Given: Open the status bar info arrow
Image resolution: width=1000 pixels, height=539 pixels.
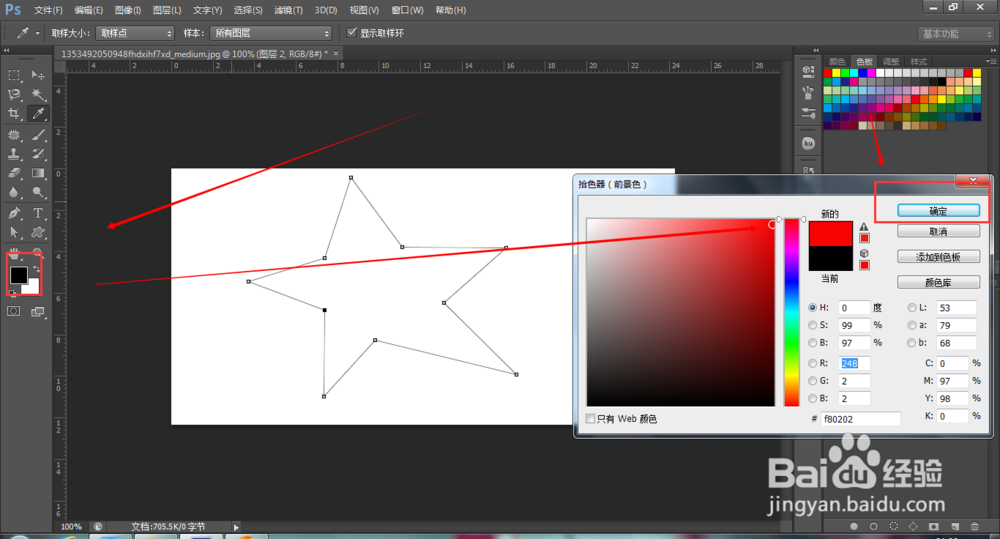Looking at the screenshot, I should (x=236, y=527).
